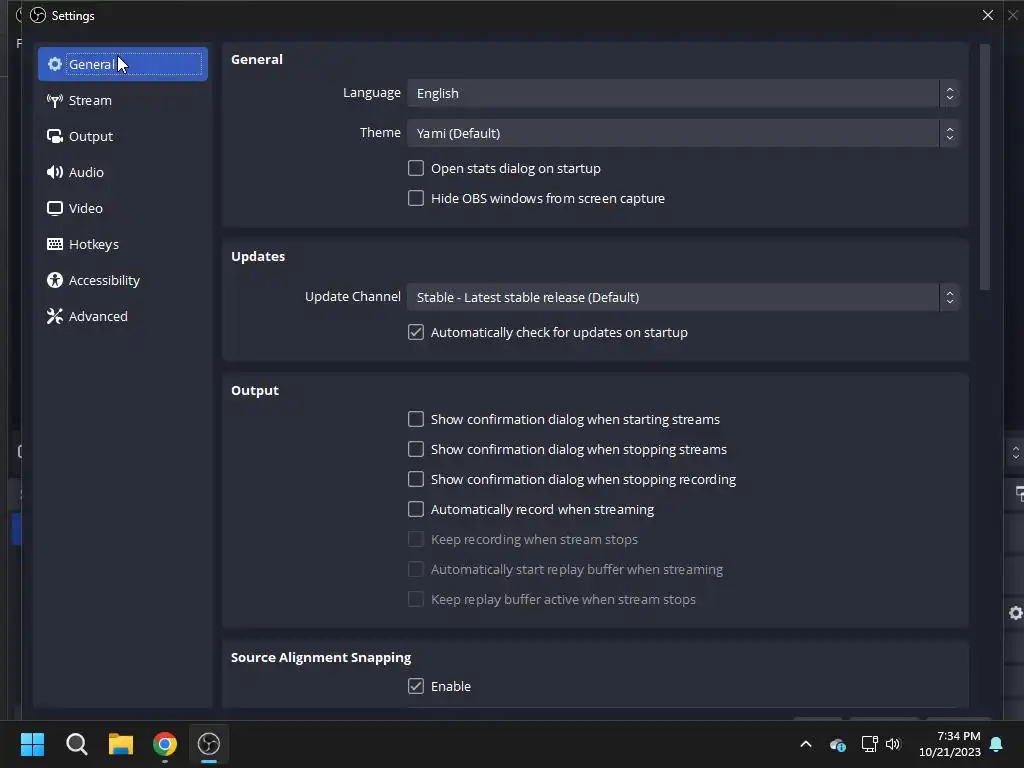
Task: Open taskbar Search magnifier
Action: pyautogui.click(x=76, y=744)
